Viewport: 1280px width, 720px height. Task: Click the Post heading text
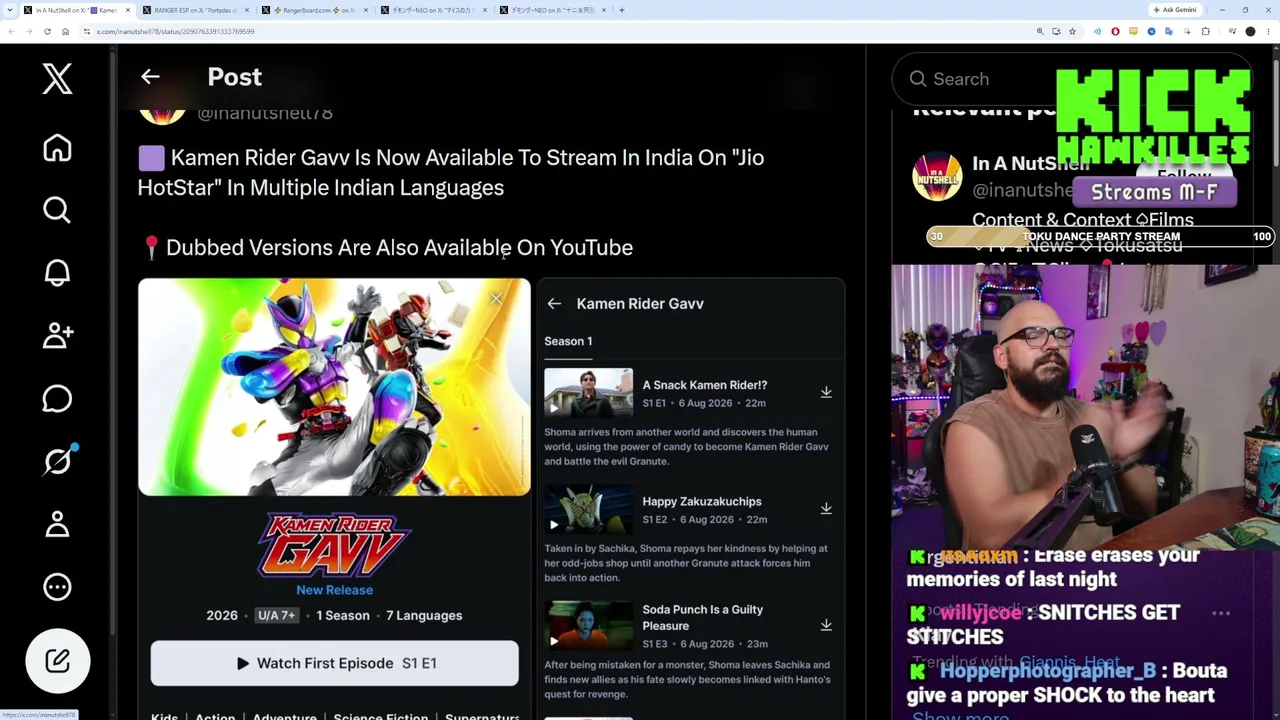pos(234,77)
